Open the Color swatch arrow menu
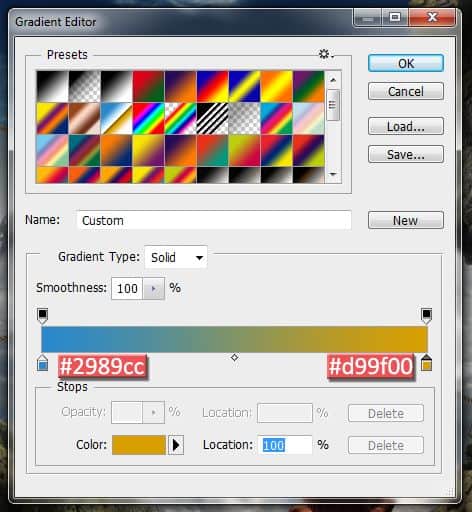 coord(176,445)
